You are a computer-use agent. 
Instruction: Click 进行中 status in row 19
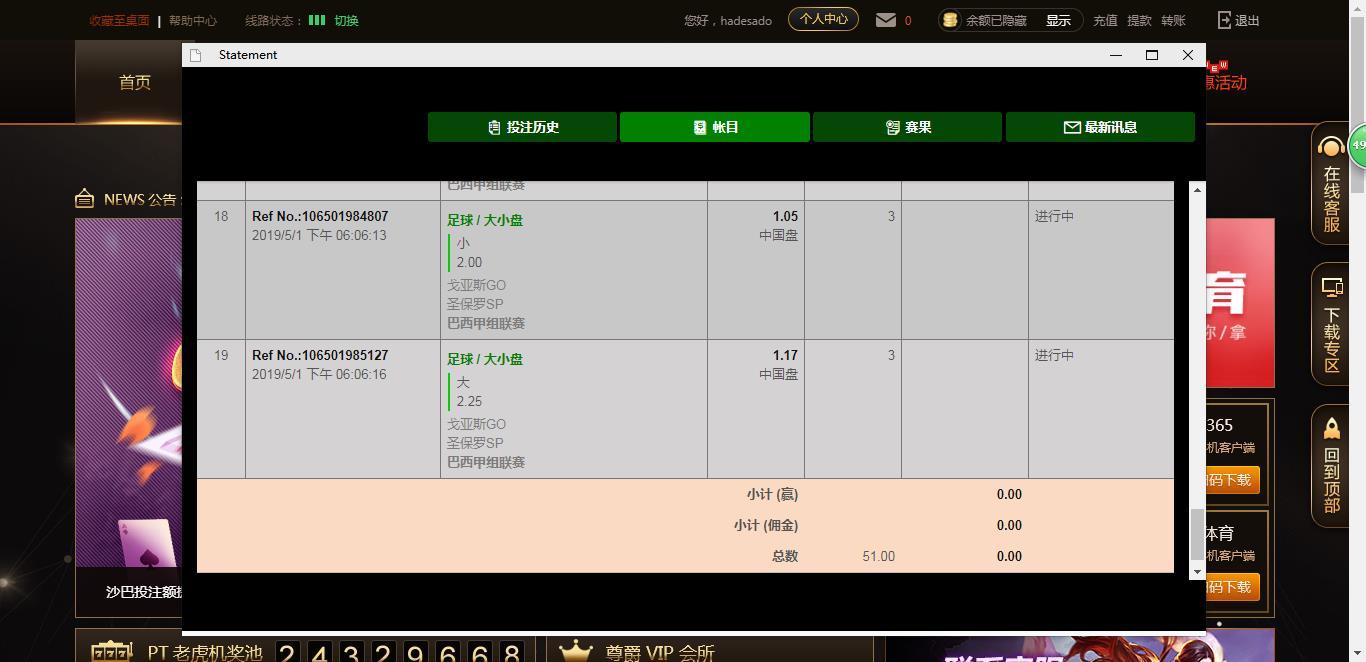pos(1054,355)
